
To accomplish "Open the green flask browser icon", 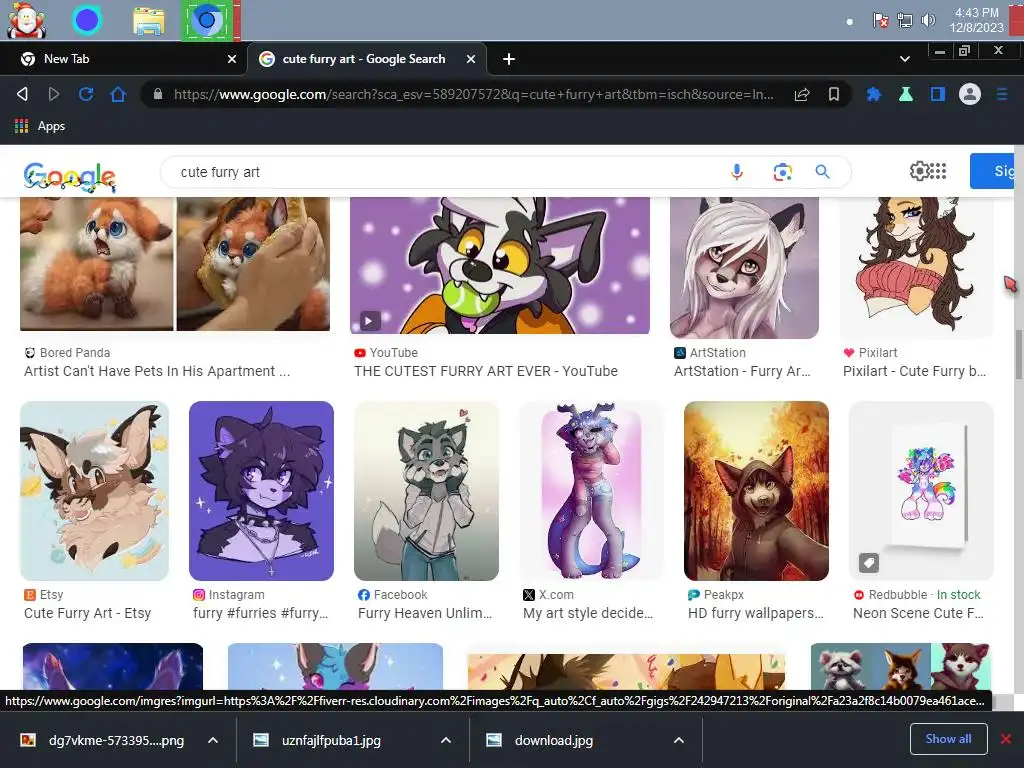I will click(x=905, y=95).
